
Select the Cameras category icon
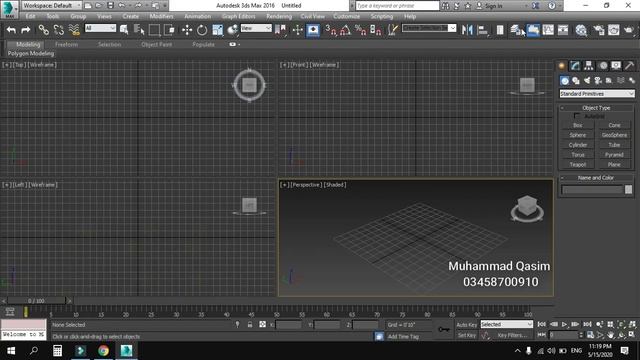(598, 80)
